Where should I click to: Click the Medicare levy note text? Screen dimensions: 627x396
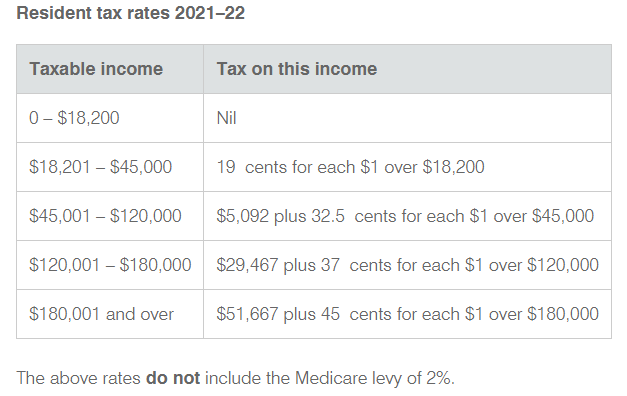point(236,378)
